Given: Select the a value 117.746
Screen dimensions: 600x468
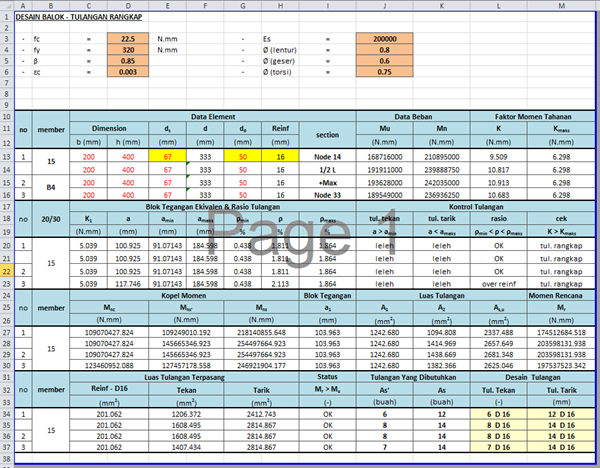Looking at the screenshot, I should (128, 284).
